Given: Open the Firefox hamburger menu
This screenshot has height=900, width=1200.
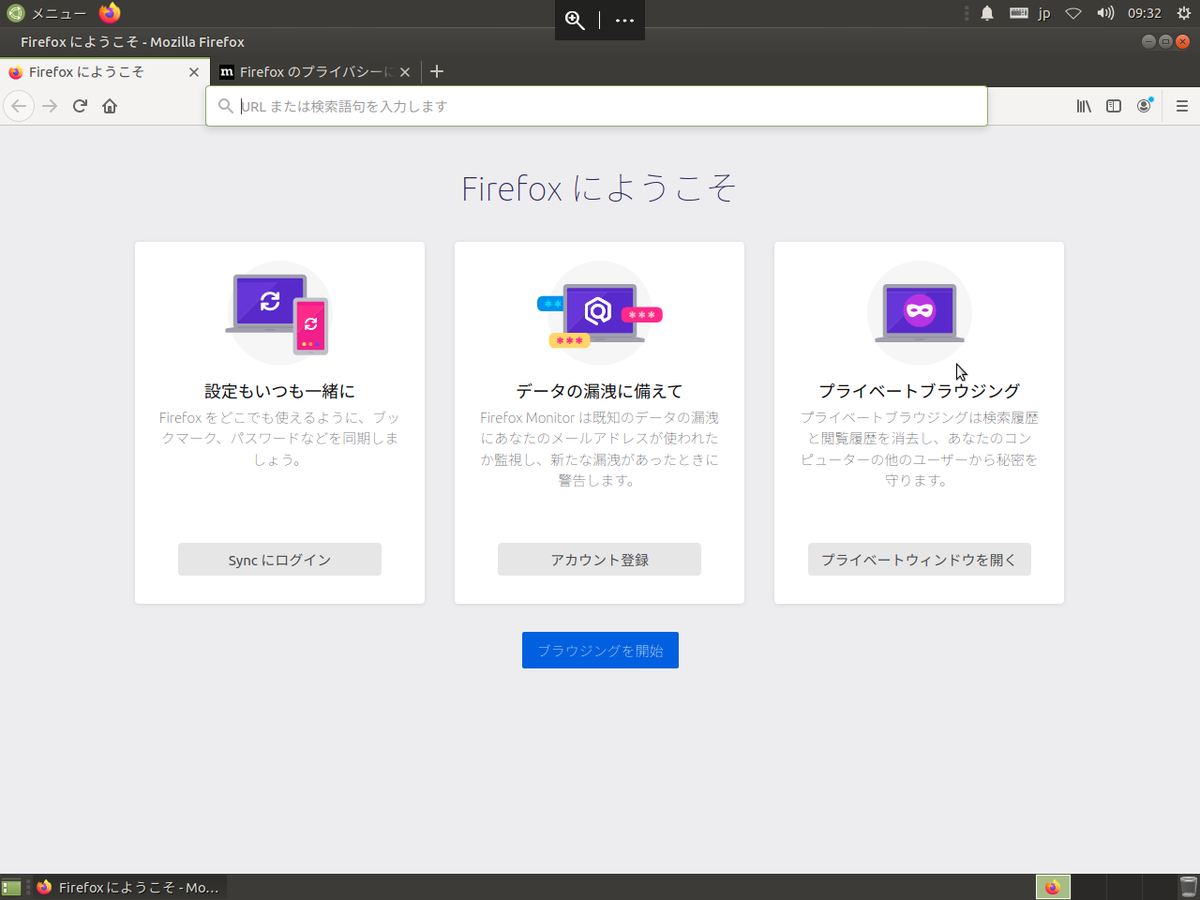Looking at the screenshot, I should (1182, 105).
